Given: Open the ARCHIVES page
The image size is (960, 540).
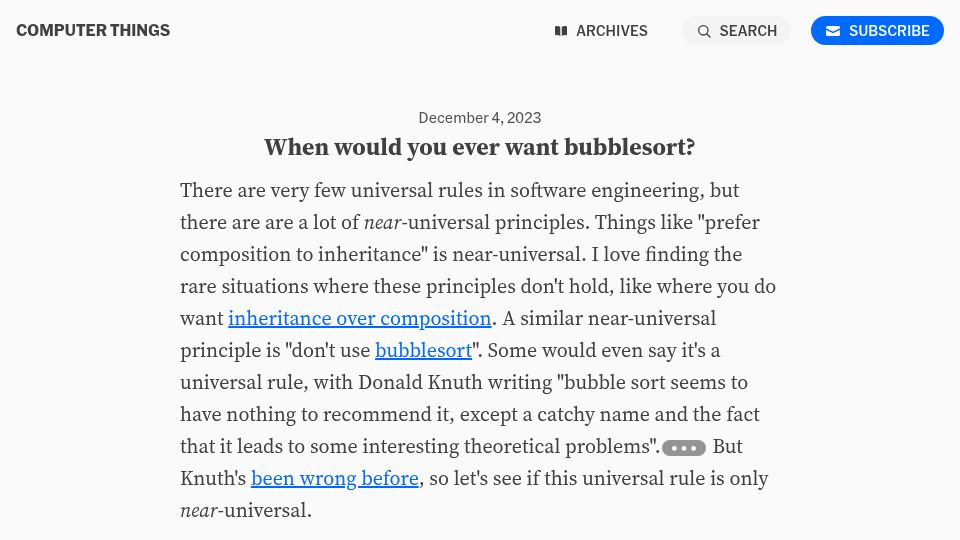Looking at the screenshot, I should point(601,31).
